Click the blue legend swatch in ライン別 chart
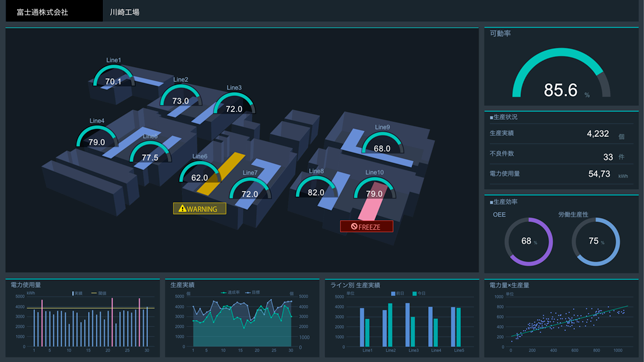This screenshot has height=362, width=644. tap(393, 293)
